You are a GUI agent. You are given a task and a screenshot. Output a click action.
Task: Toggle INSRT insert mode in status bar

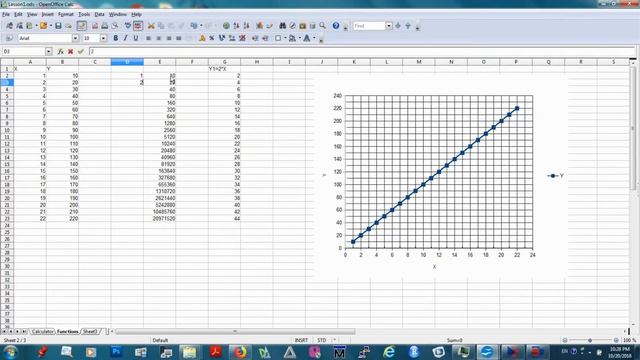pos(301,340)
